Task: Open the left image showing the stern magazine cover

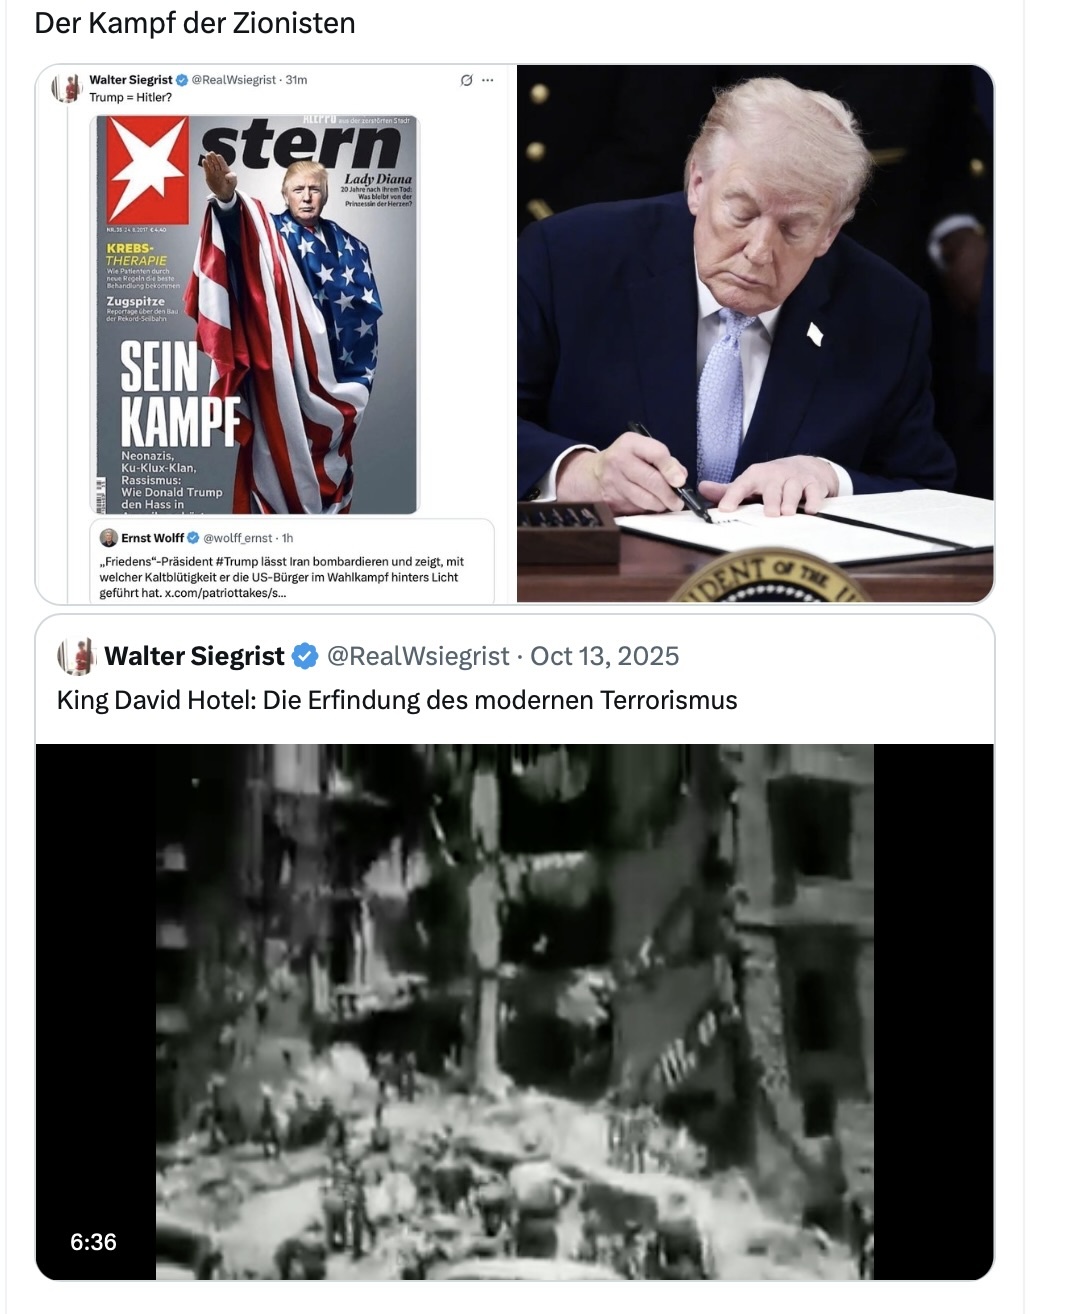Action: pos(275,334)
